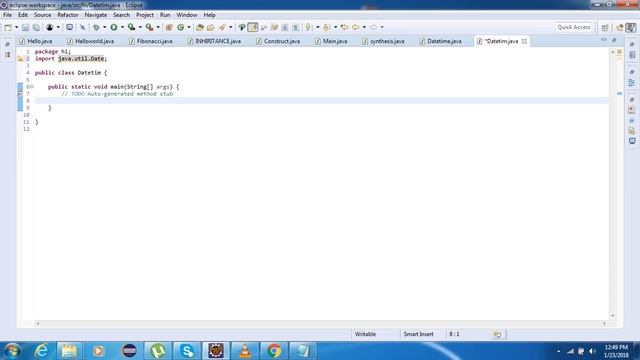Click the Last Edit Location icon
Screen dimensions: 640x360
point(344,27)
